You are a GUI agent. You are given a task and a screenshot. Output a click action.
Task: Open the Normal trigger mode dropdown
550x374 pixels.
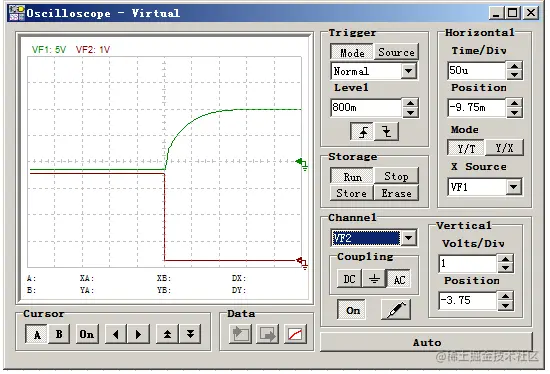coord(408,71)
